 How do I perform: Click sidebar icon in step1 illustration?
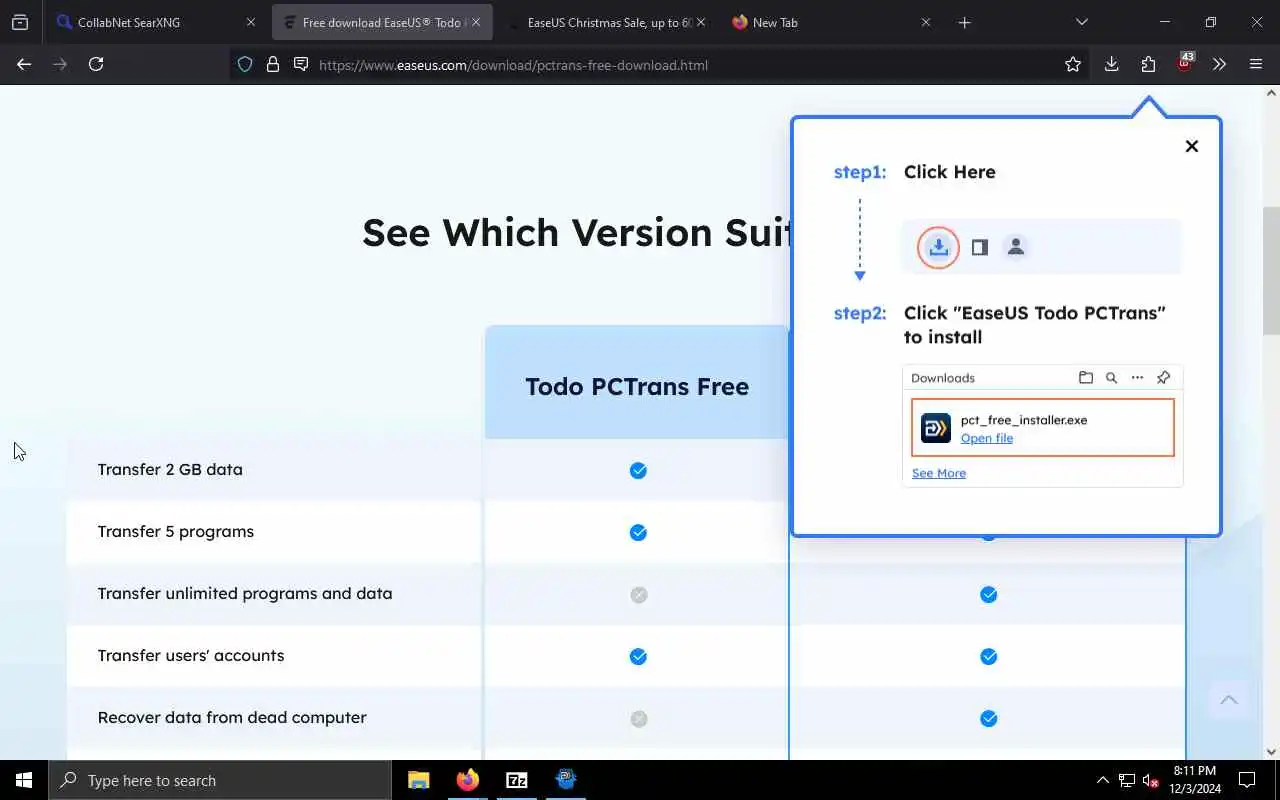[980, 247]
